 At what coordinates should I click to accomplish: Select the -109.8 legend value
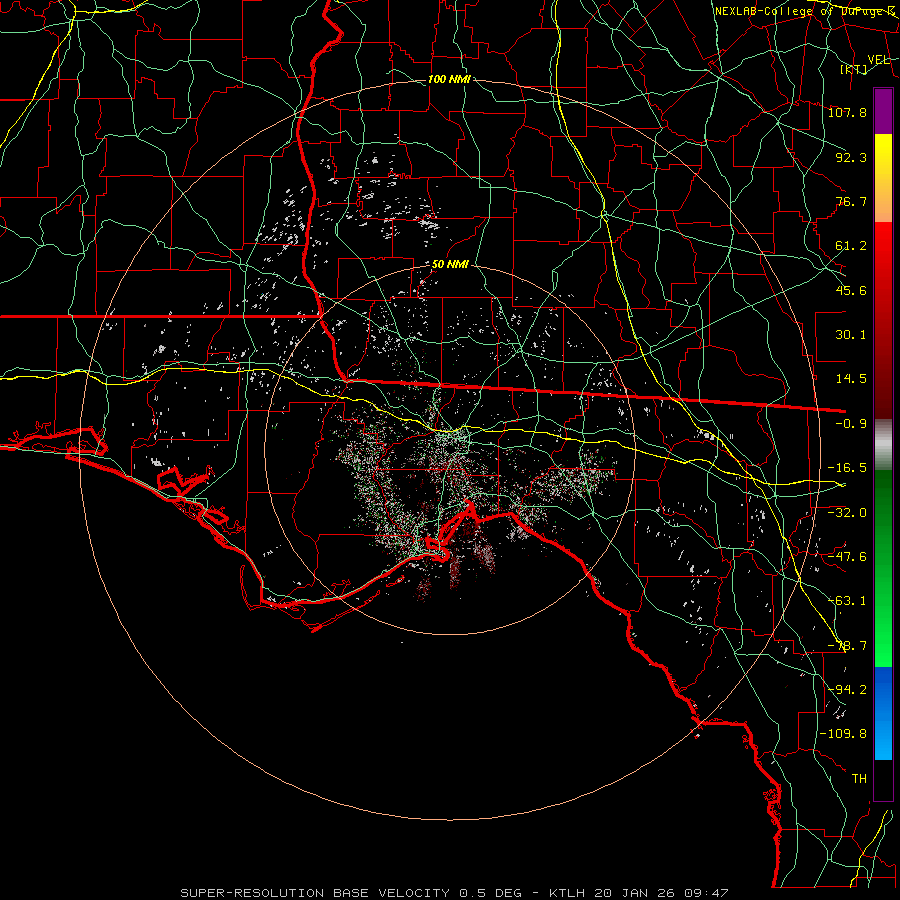(x=843, y=734)
